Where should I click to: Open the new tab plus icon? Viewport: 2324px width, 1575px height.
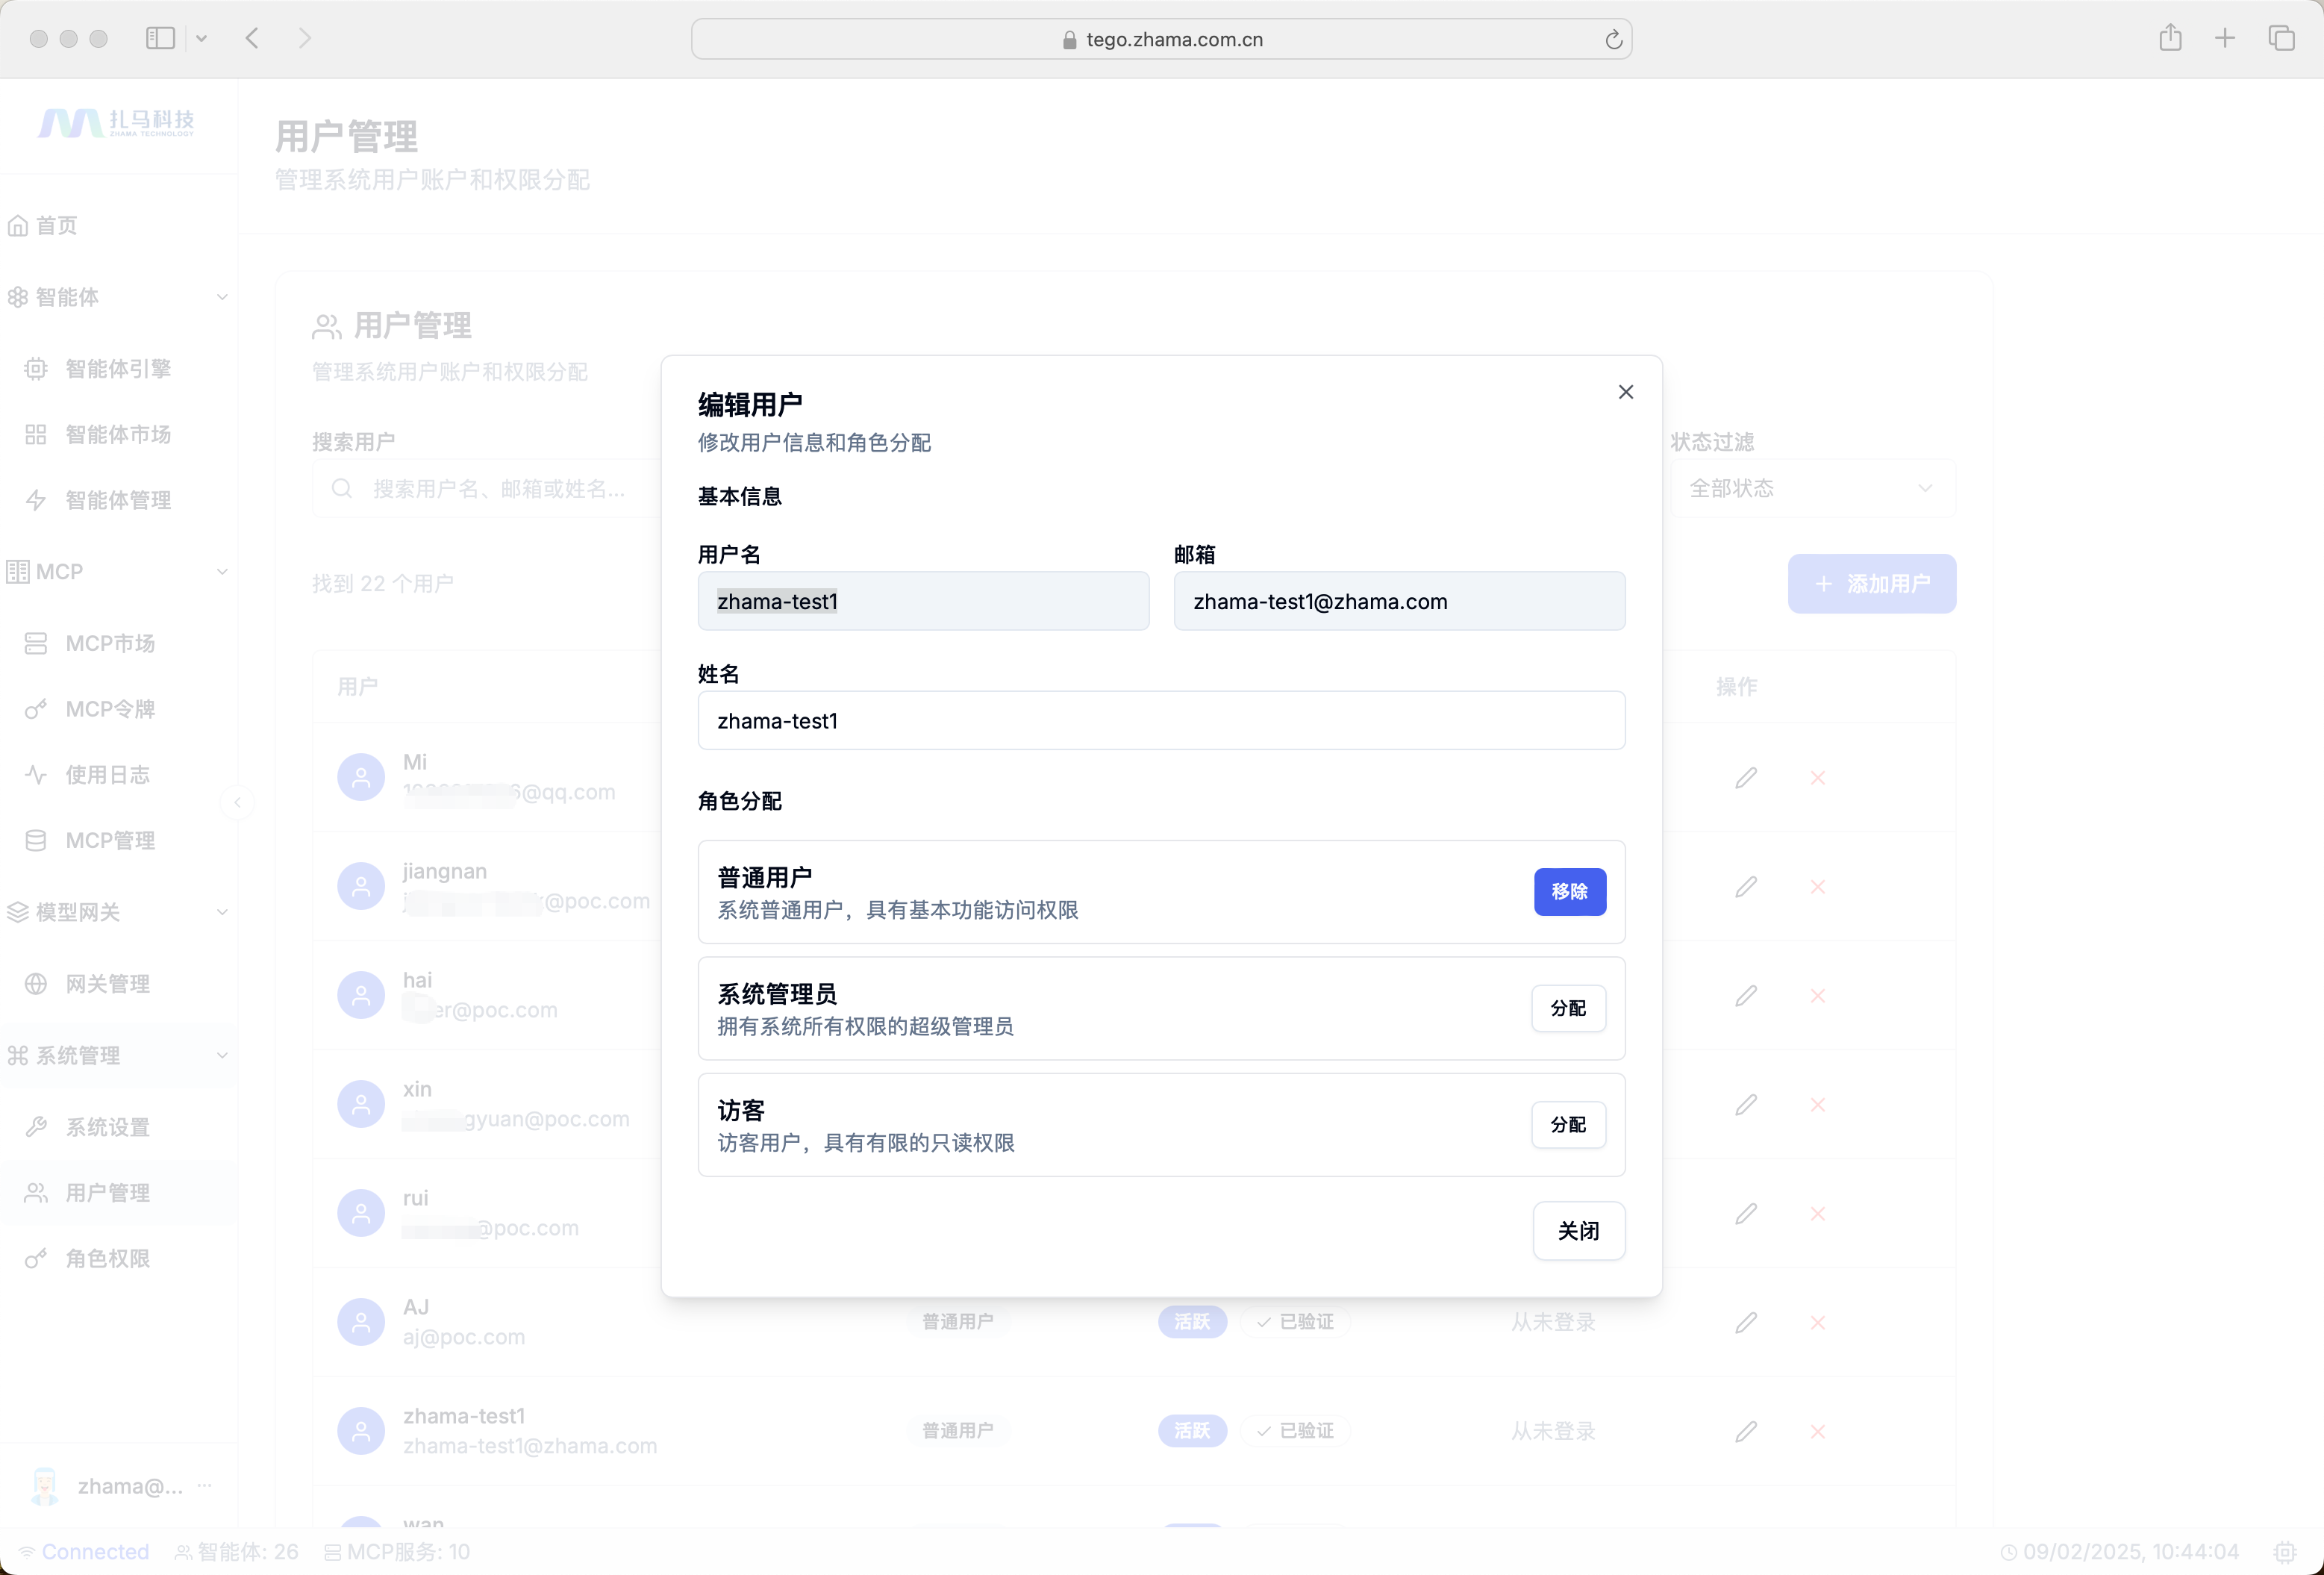(2224, 38)
